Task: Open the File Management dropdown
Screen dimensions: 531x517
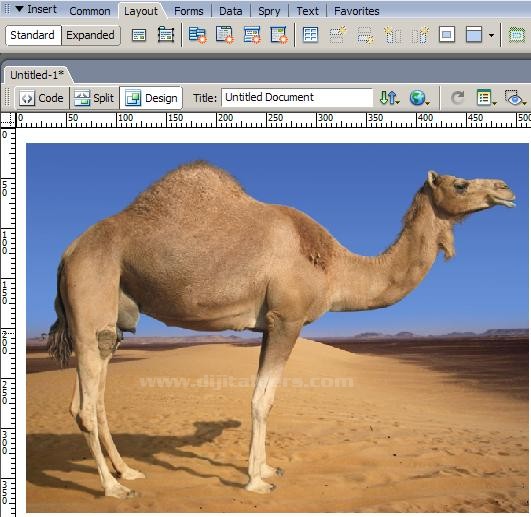Action: point(389,98)
